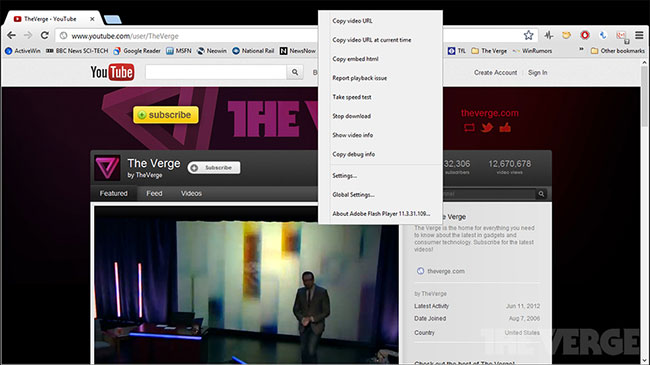Close the TheVerge - YouTube tab
Viewport: 650px width, 365px height.
coord(92,19)
